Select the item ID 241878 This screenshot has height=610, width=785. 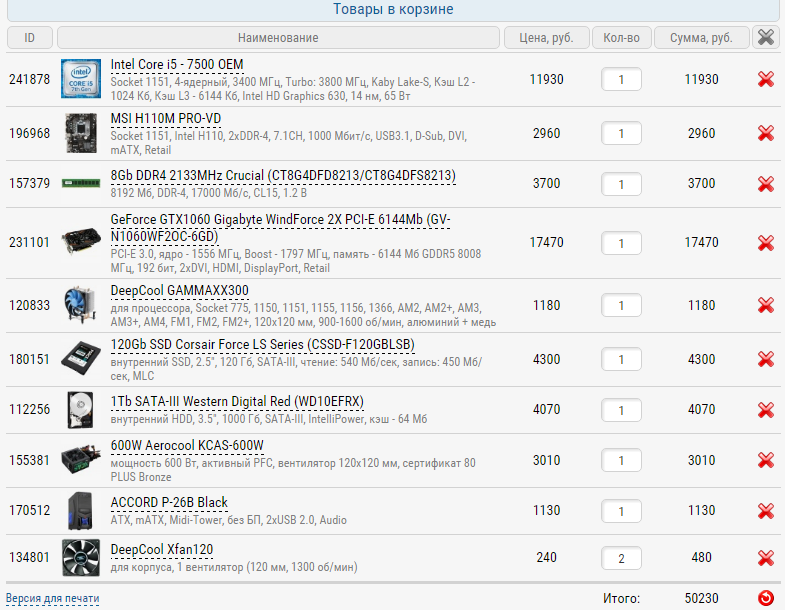[x=30, y=79]
